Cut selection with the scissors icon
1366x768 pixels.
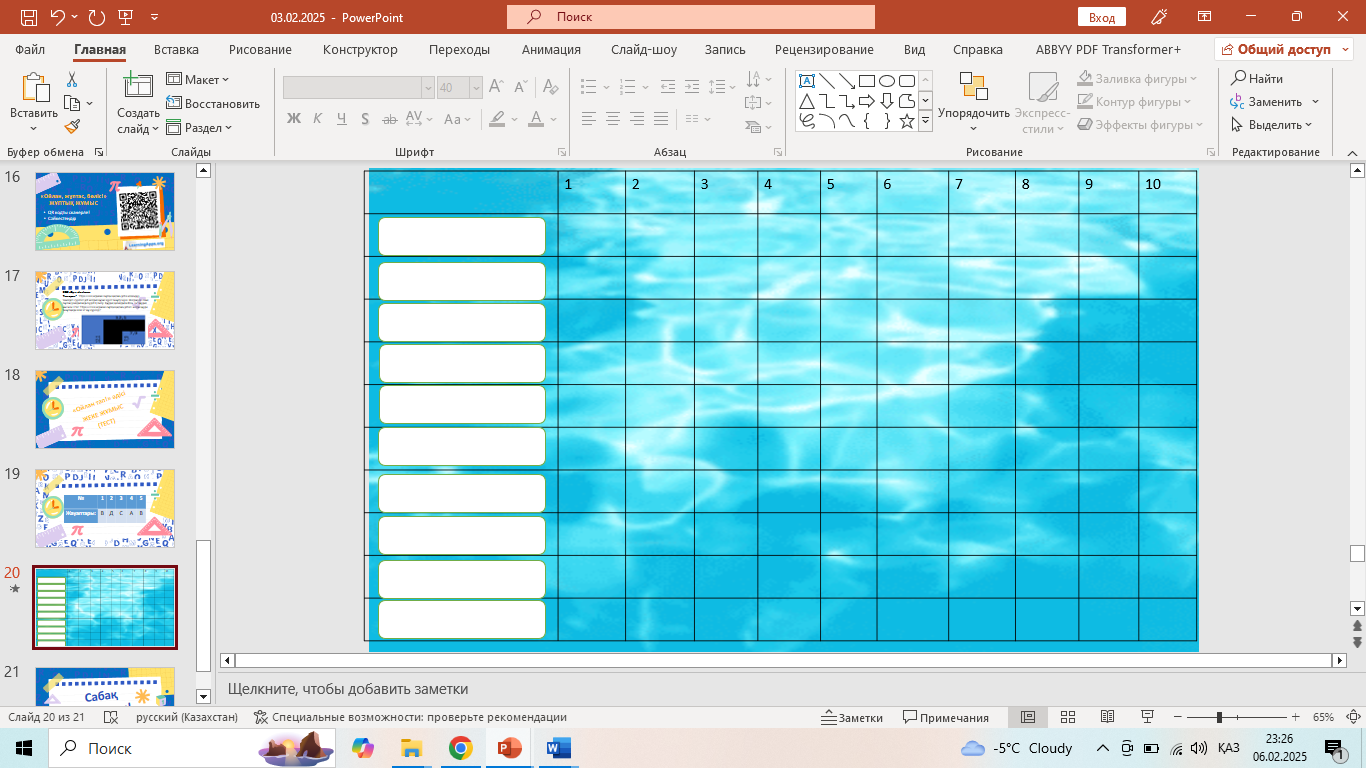pyautogui.click(x=72, y=79)
